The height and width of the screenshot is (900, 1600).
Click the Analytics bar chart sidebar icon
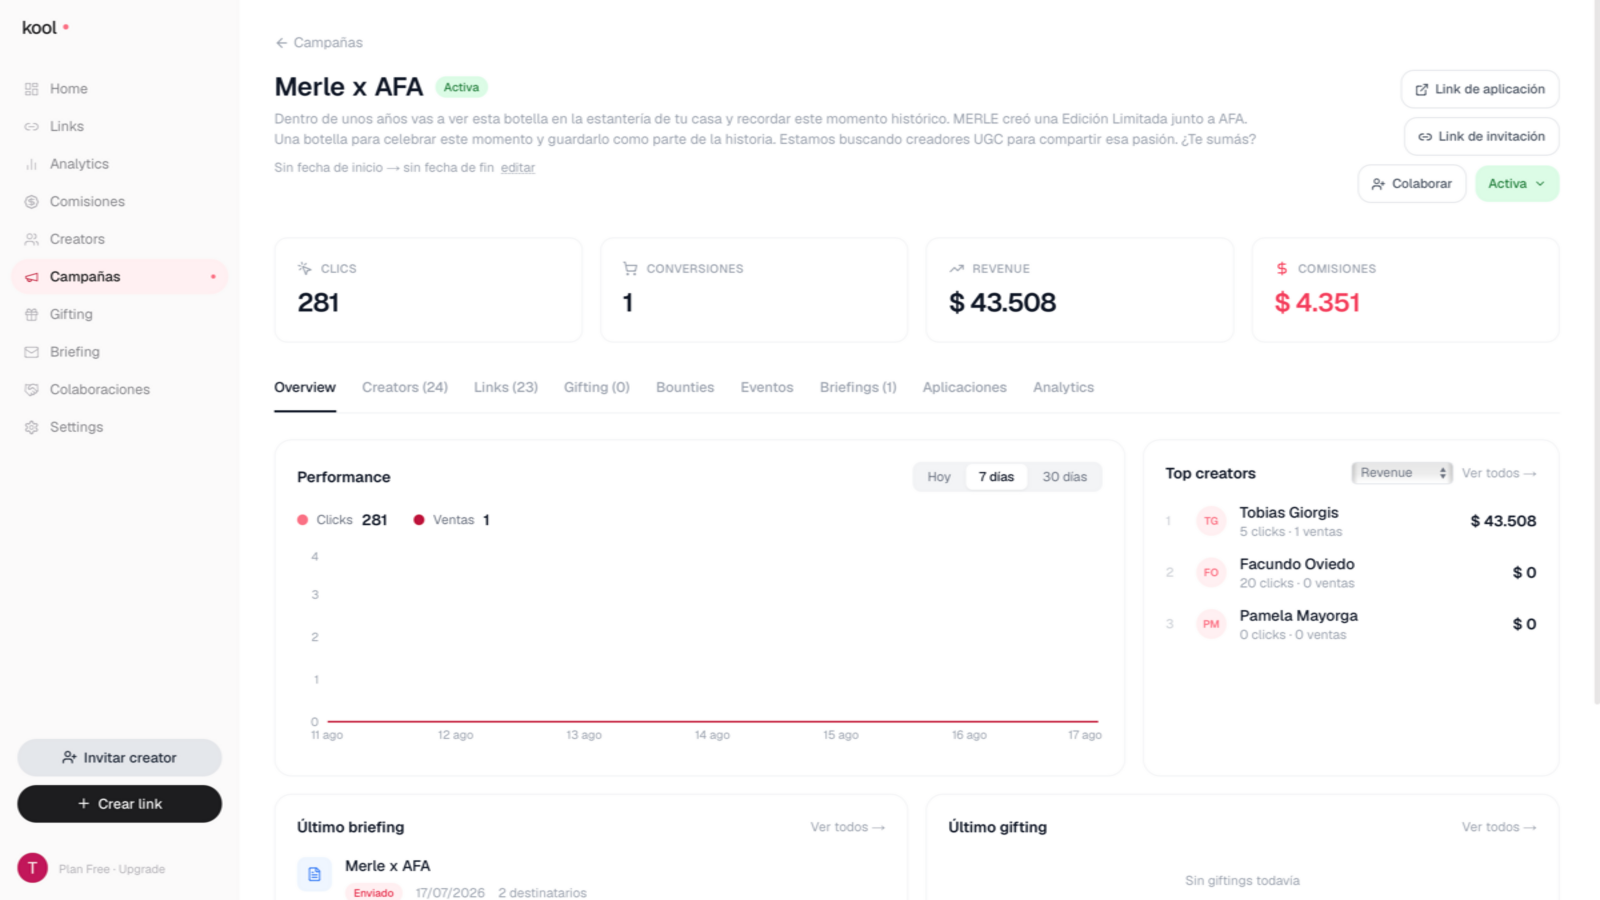[x=31, y=164]
